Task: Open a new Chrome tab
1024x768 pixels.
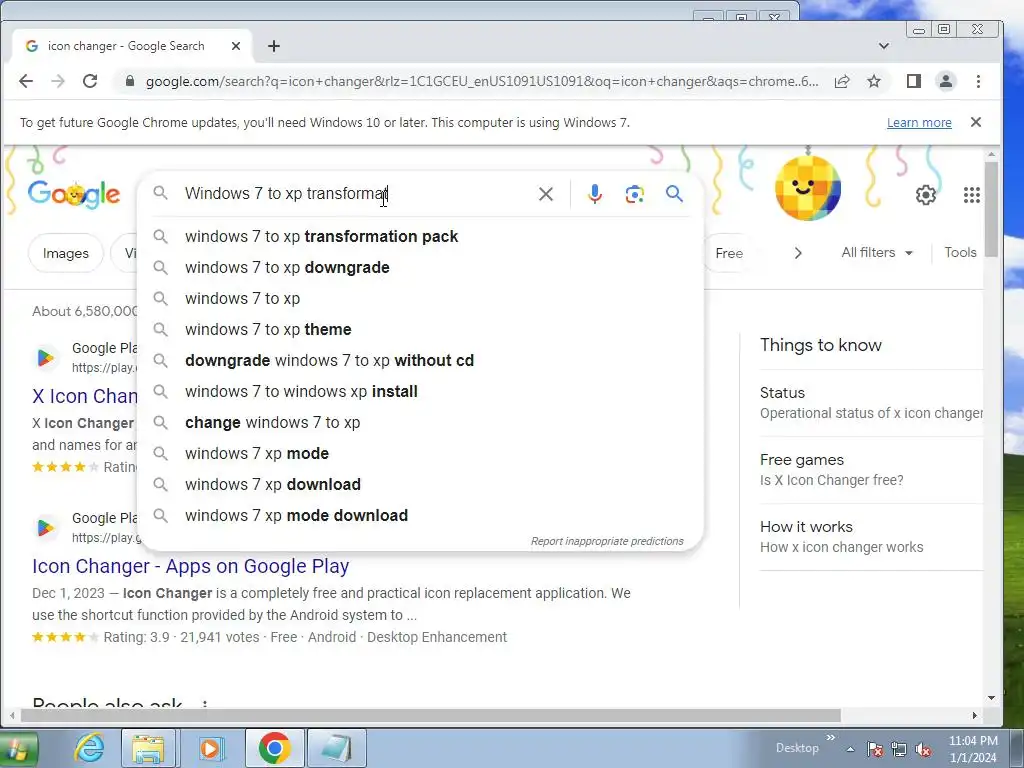Action: [274, 46]
